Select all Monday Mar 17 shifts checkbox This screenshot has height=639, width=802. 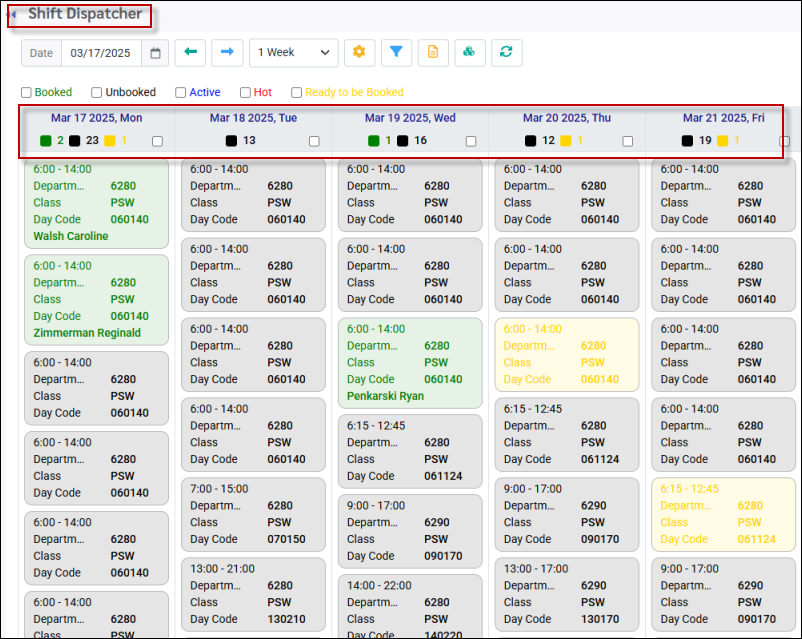click(x=158, y=141)
